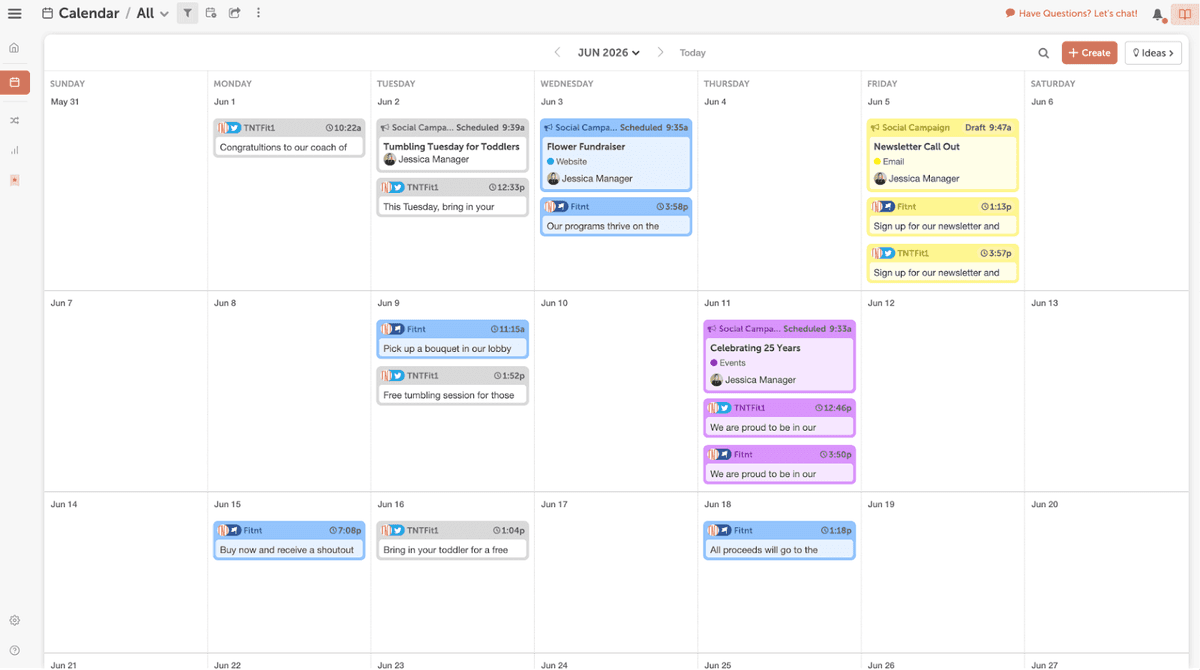The image size is (1200, 670).
Task: Click the Help question mark icon in sidebar
Action: (x=14, y=648)
